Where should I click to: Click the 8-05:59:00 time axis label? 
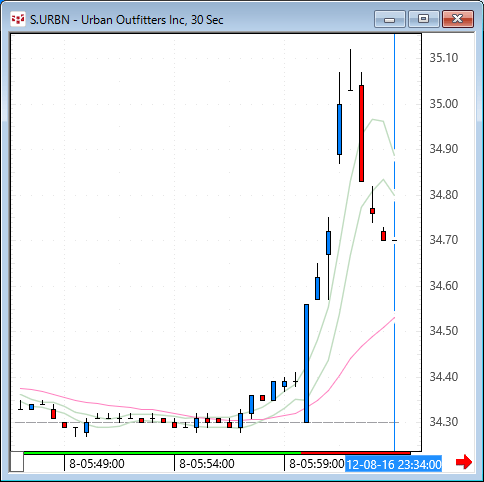pyautogui.click(x=316, y=464)
